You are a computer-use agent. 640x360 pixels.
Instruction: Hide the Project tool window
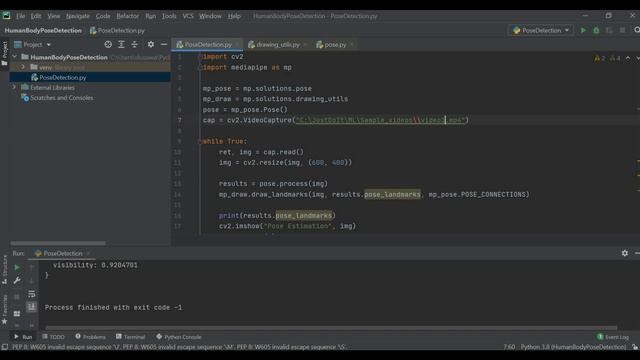coord(164,44)
